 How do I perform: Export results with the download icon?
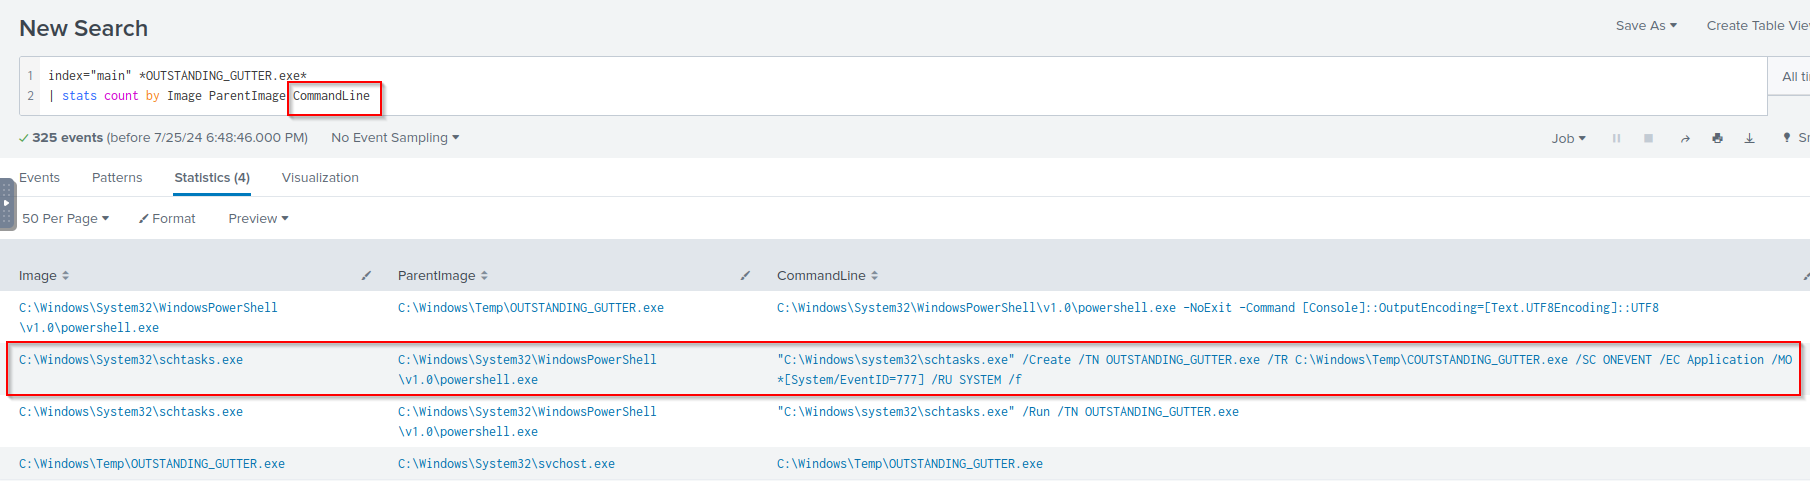1749,138
